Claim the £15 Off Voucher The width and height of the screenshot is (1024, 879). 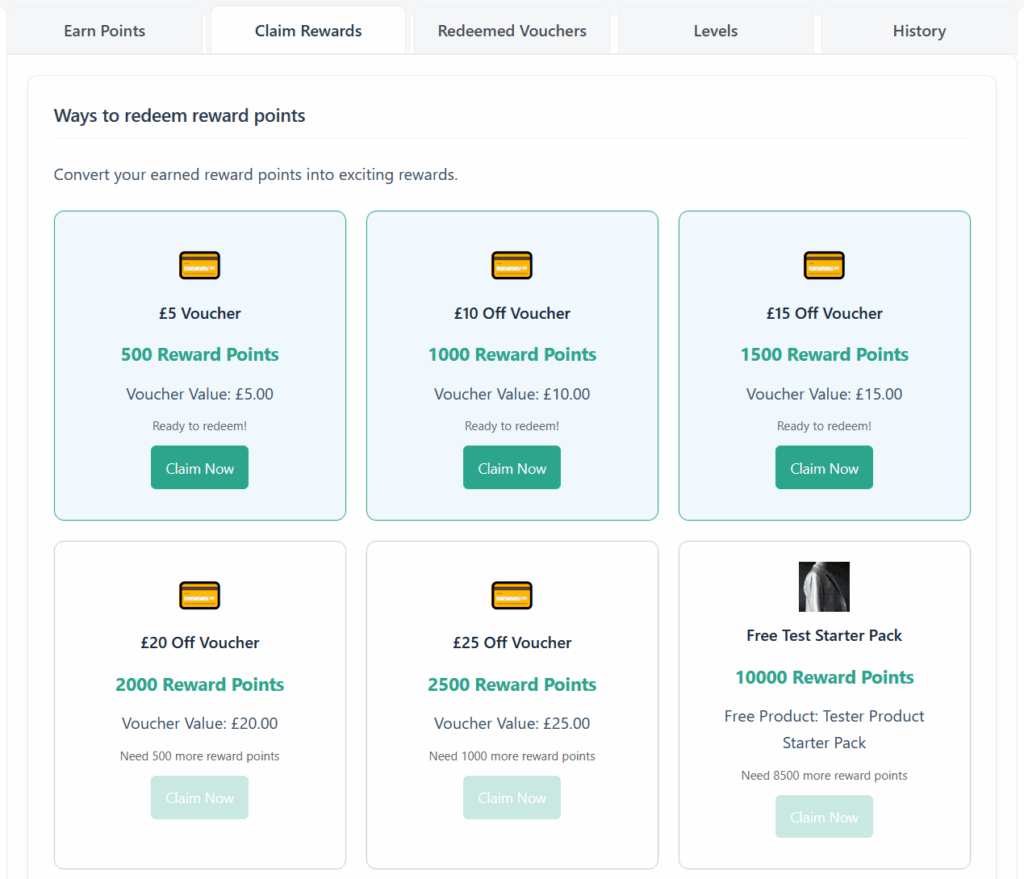(x=823, y=467)
